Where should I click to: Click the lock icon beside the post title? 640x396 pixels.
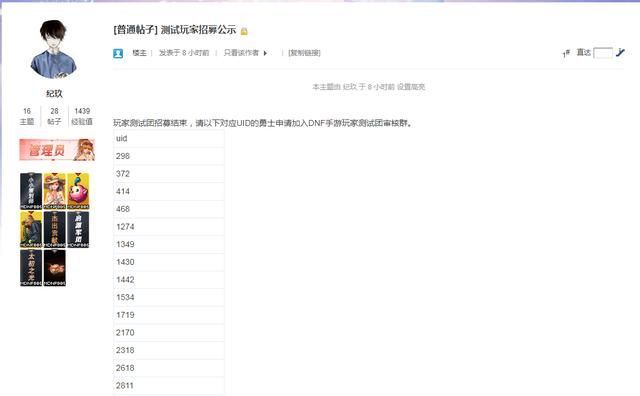244,31
